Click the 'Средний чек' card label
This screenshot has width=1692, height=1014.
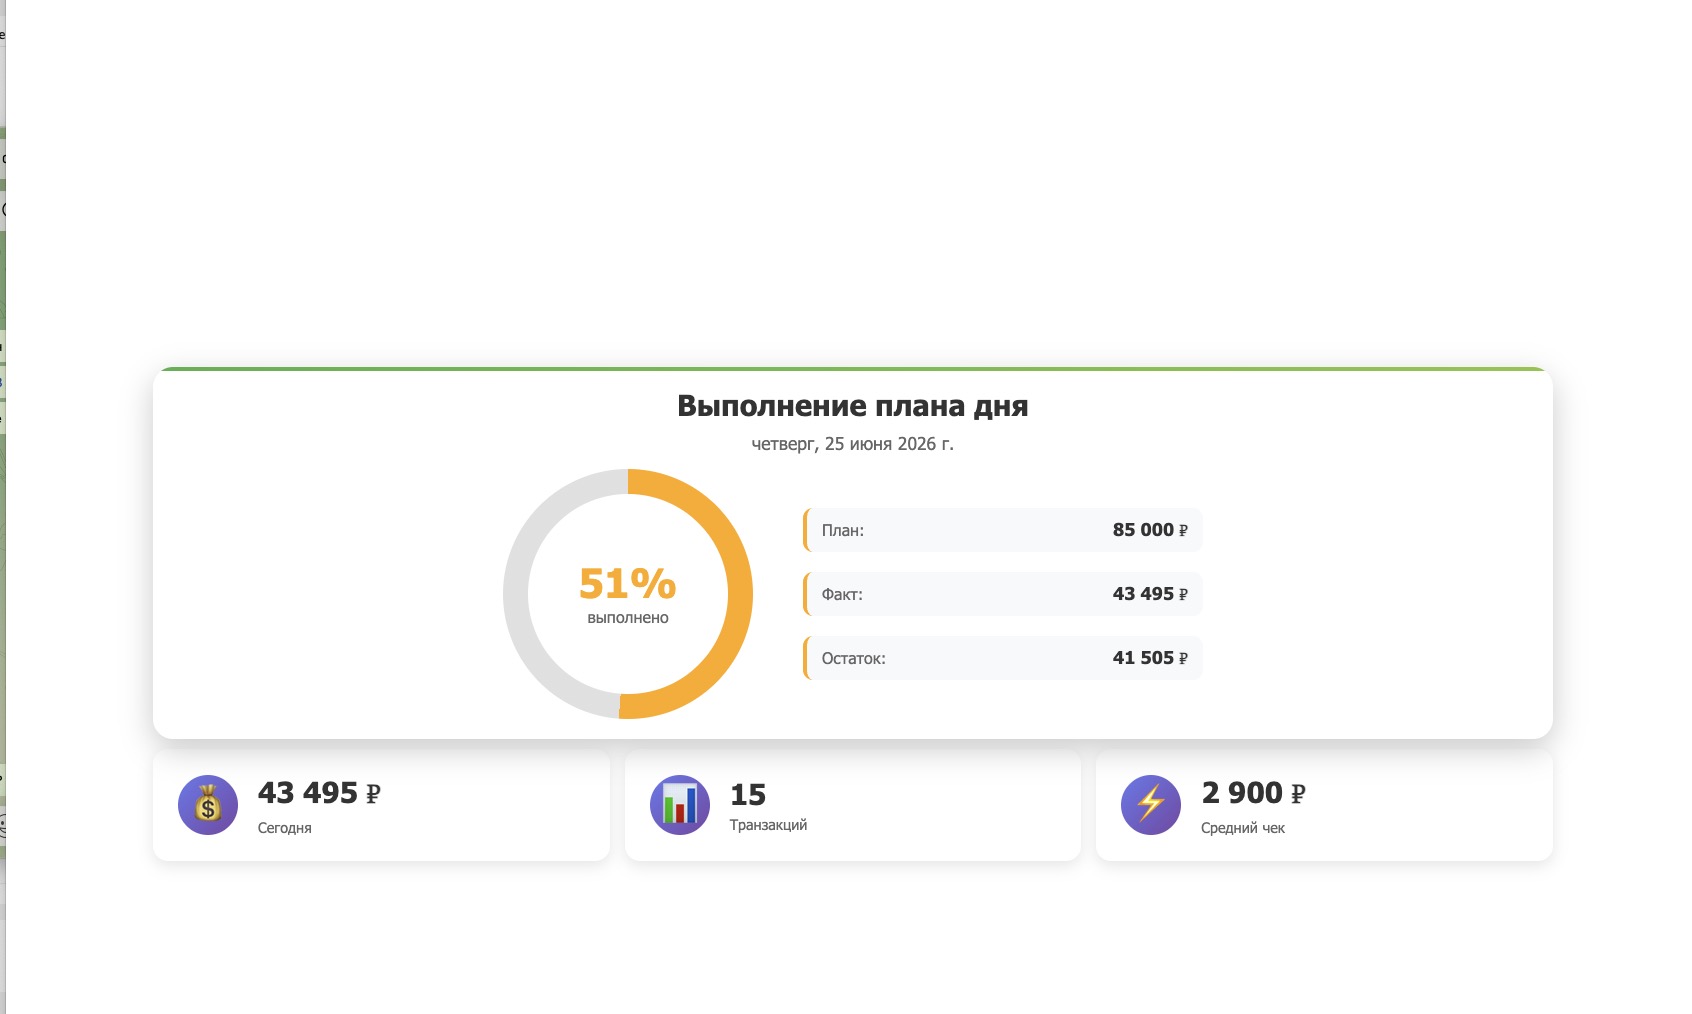click(x=1243, y=828)
